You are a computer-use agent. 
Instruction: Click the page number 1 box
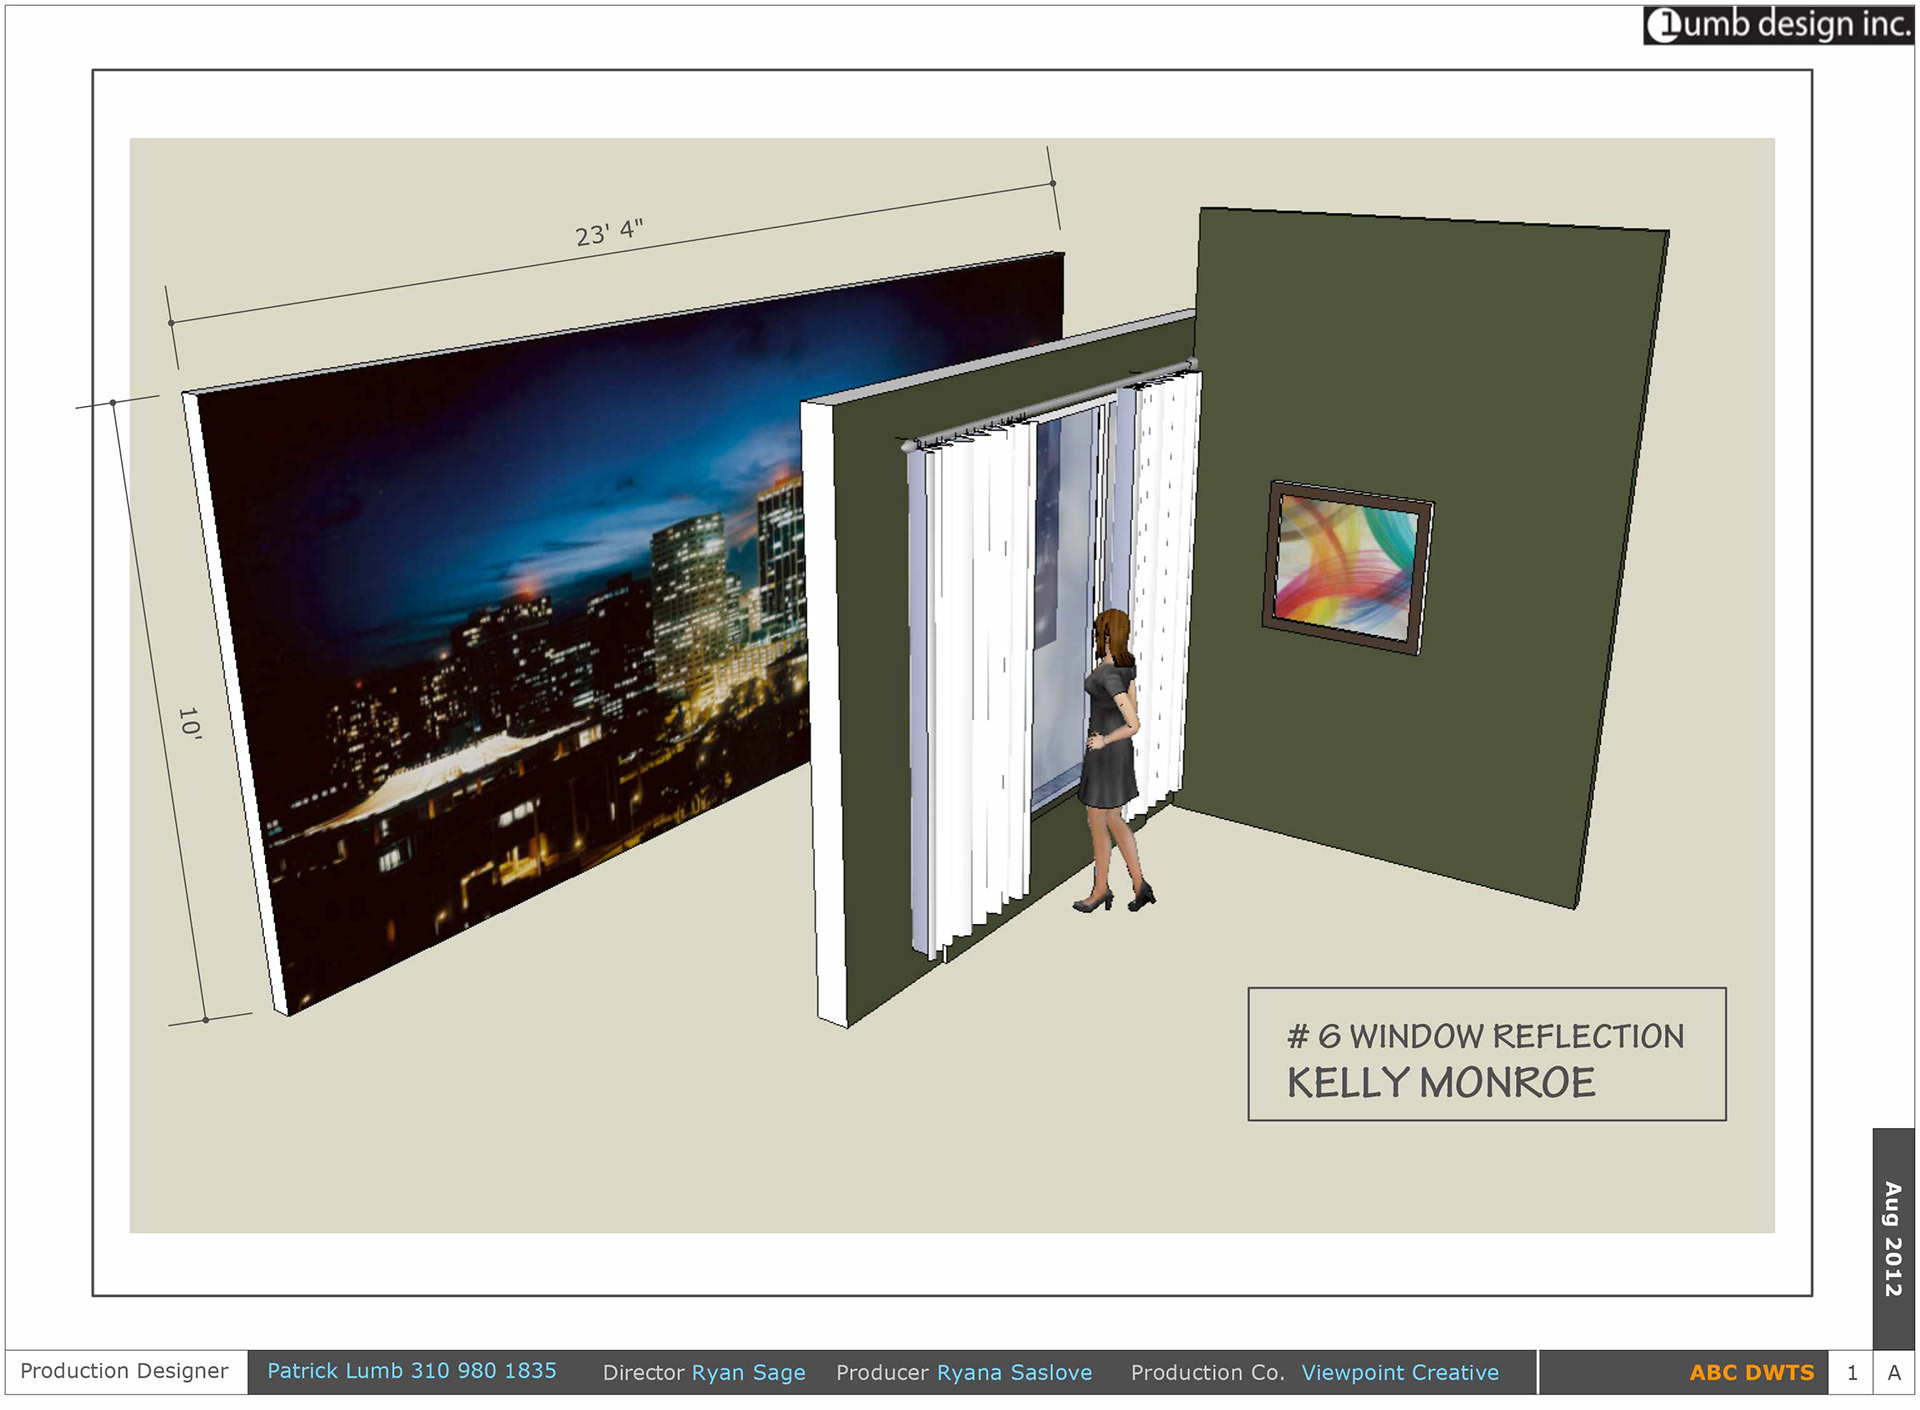point(1852,1373)
